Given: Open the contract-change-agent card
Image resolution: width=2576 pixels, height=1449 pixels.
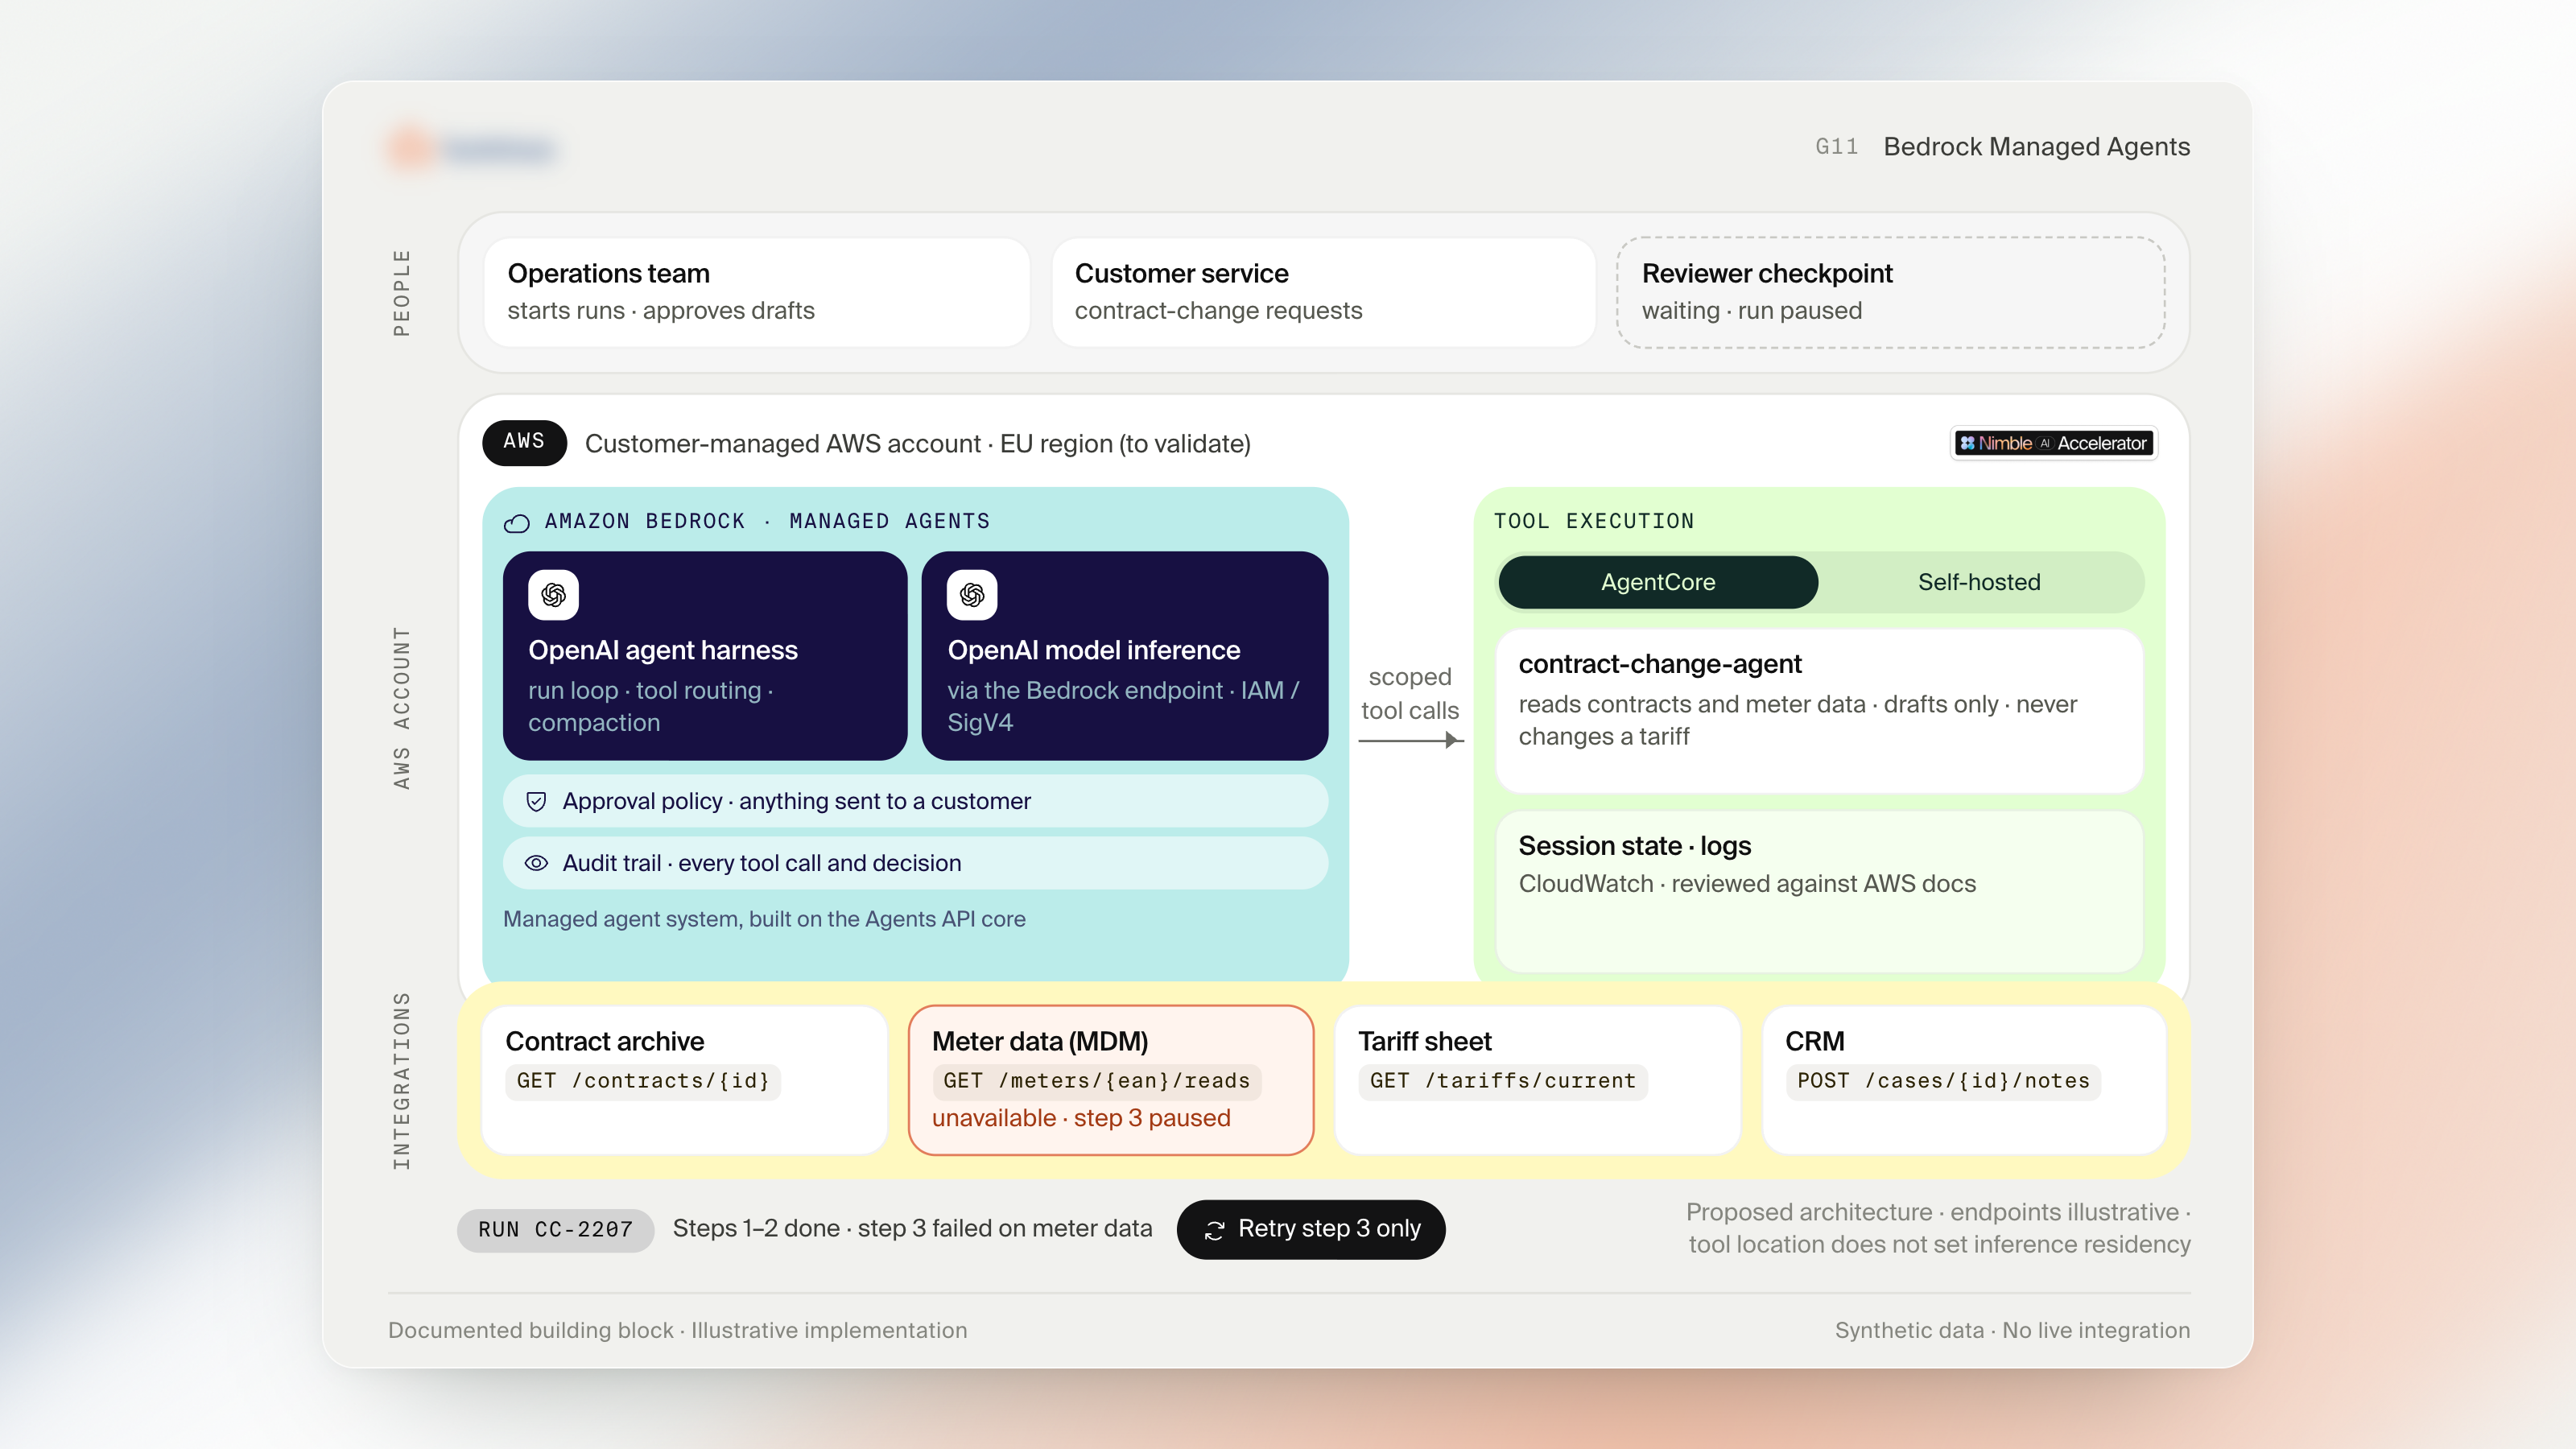Looking at the screenshot, I should 1819,711.
